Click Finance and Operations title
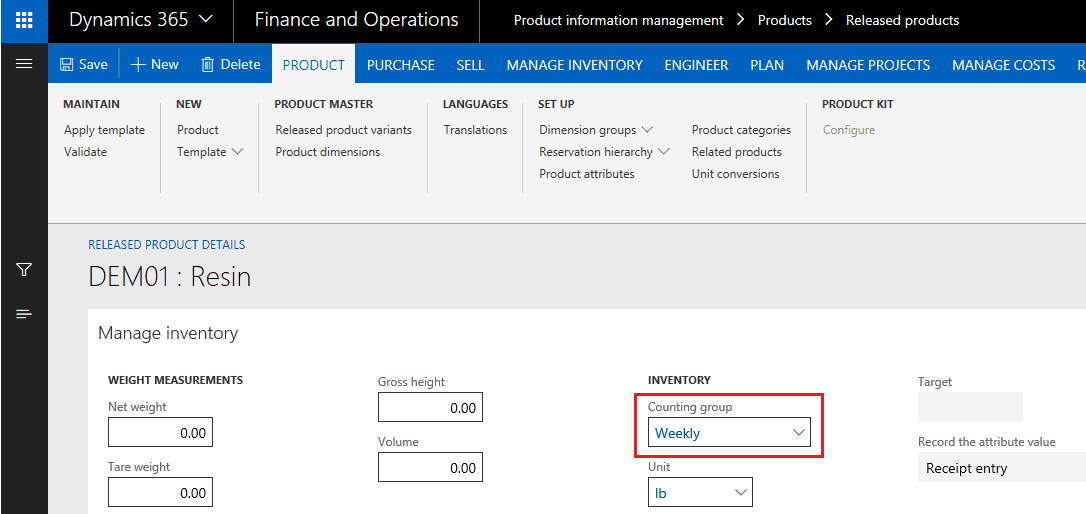Screen dimensions: 1086x514 click(357, 20)
